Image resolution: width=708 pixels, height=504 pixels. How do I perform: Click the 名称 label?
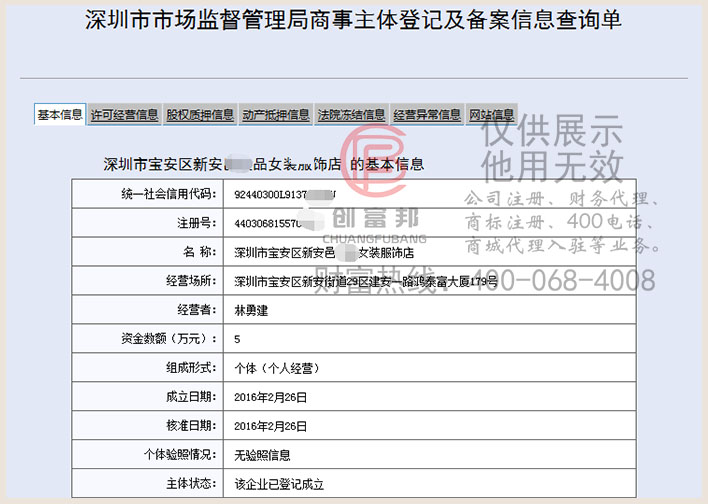(200, 252)
